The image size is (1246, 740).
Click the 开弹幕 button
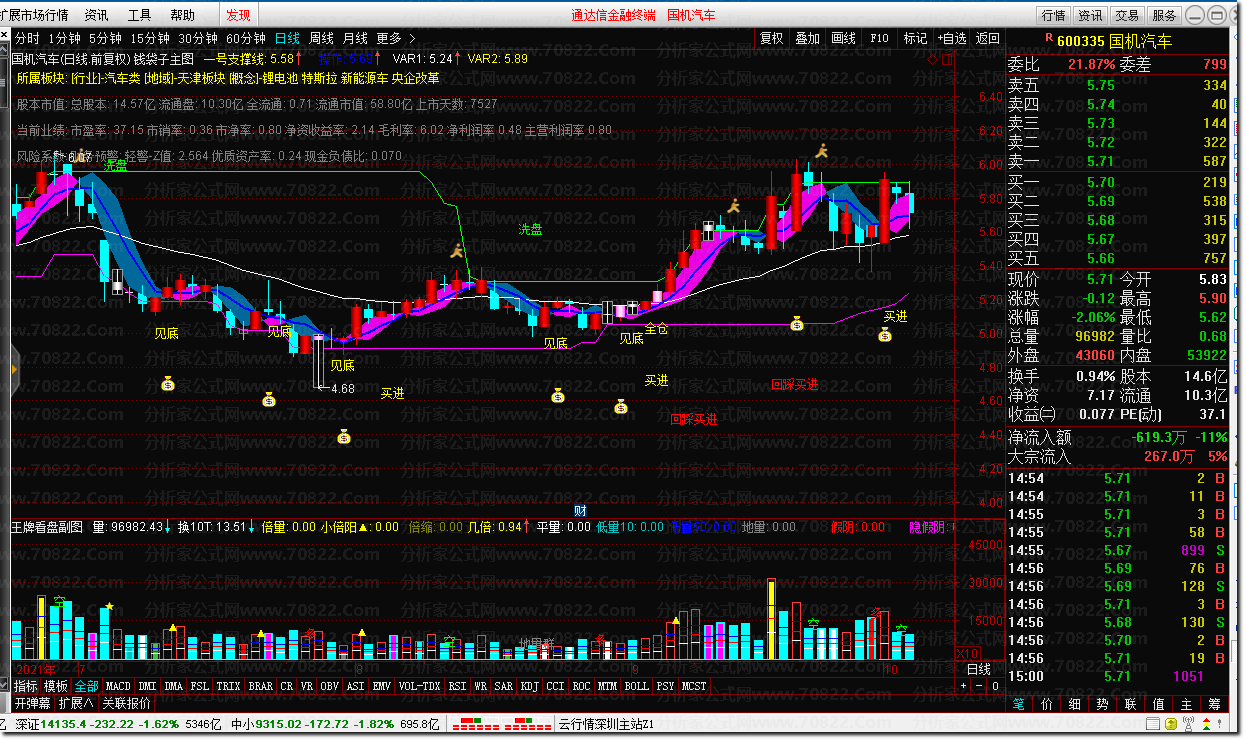(33, 703)
